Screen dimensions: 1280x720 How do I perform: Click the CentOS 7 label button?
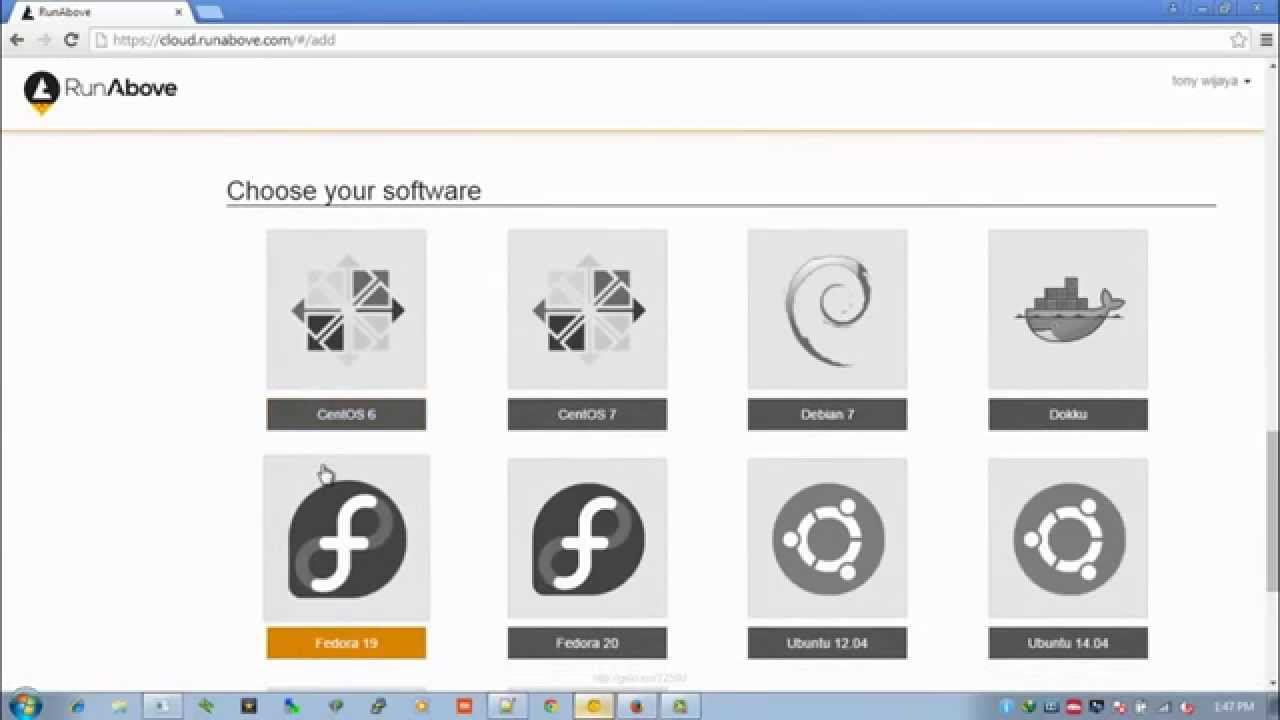click(587, 414)
